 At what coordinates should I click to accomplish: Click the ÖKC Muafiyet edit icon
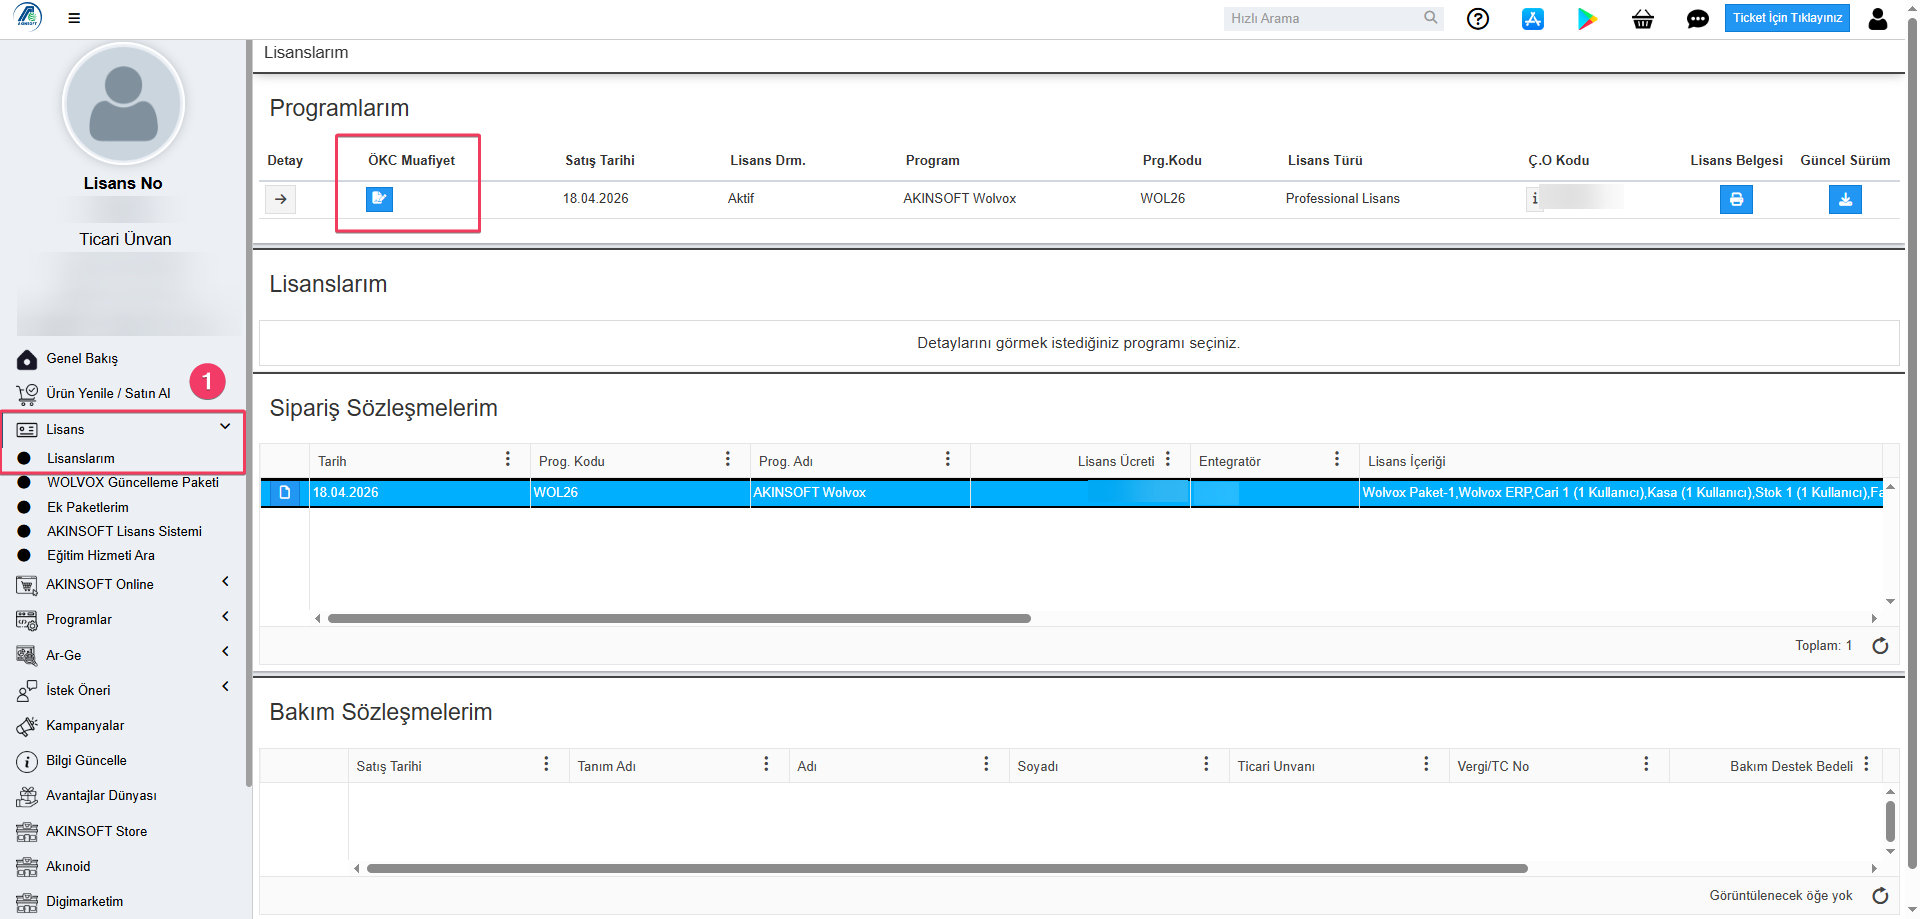[379, 199]
